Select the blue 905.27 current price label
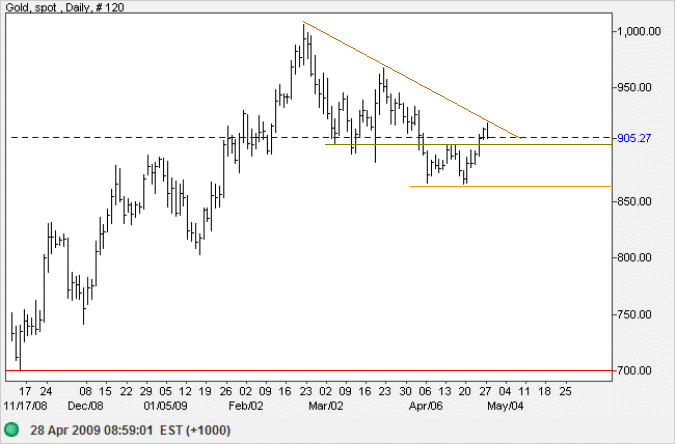 click(634, 138)
